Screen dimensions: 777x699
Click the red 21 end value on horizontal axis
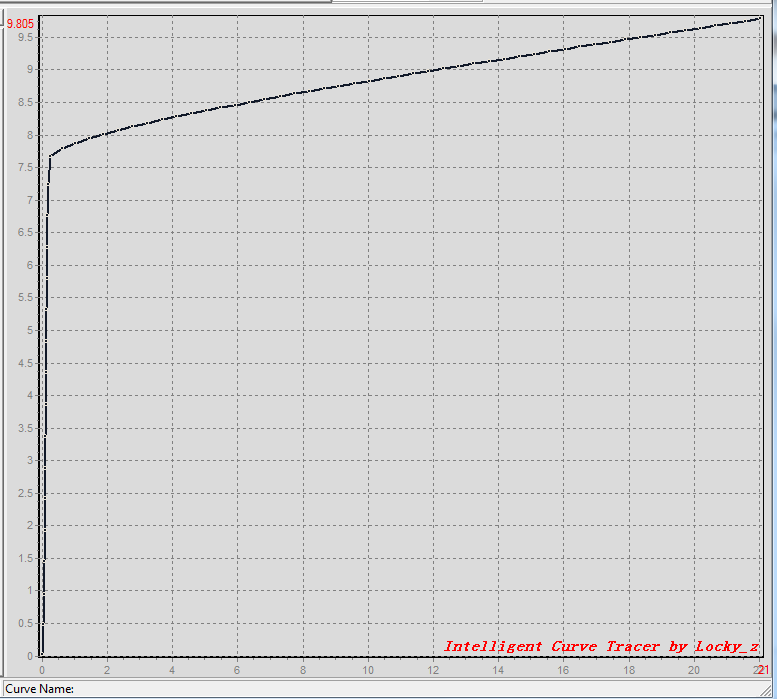763,670
